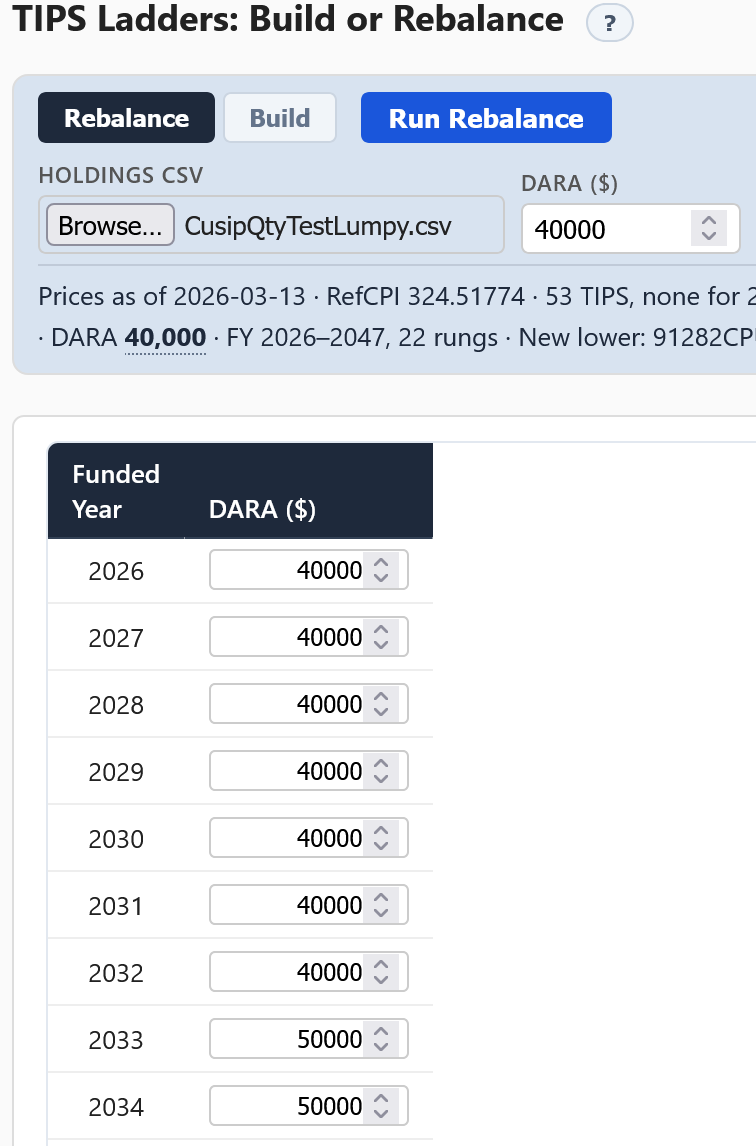Click the Run Rebalance button
Viewport: 756px width, 1146px height.
[486, 118]
